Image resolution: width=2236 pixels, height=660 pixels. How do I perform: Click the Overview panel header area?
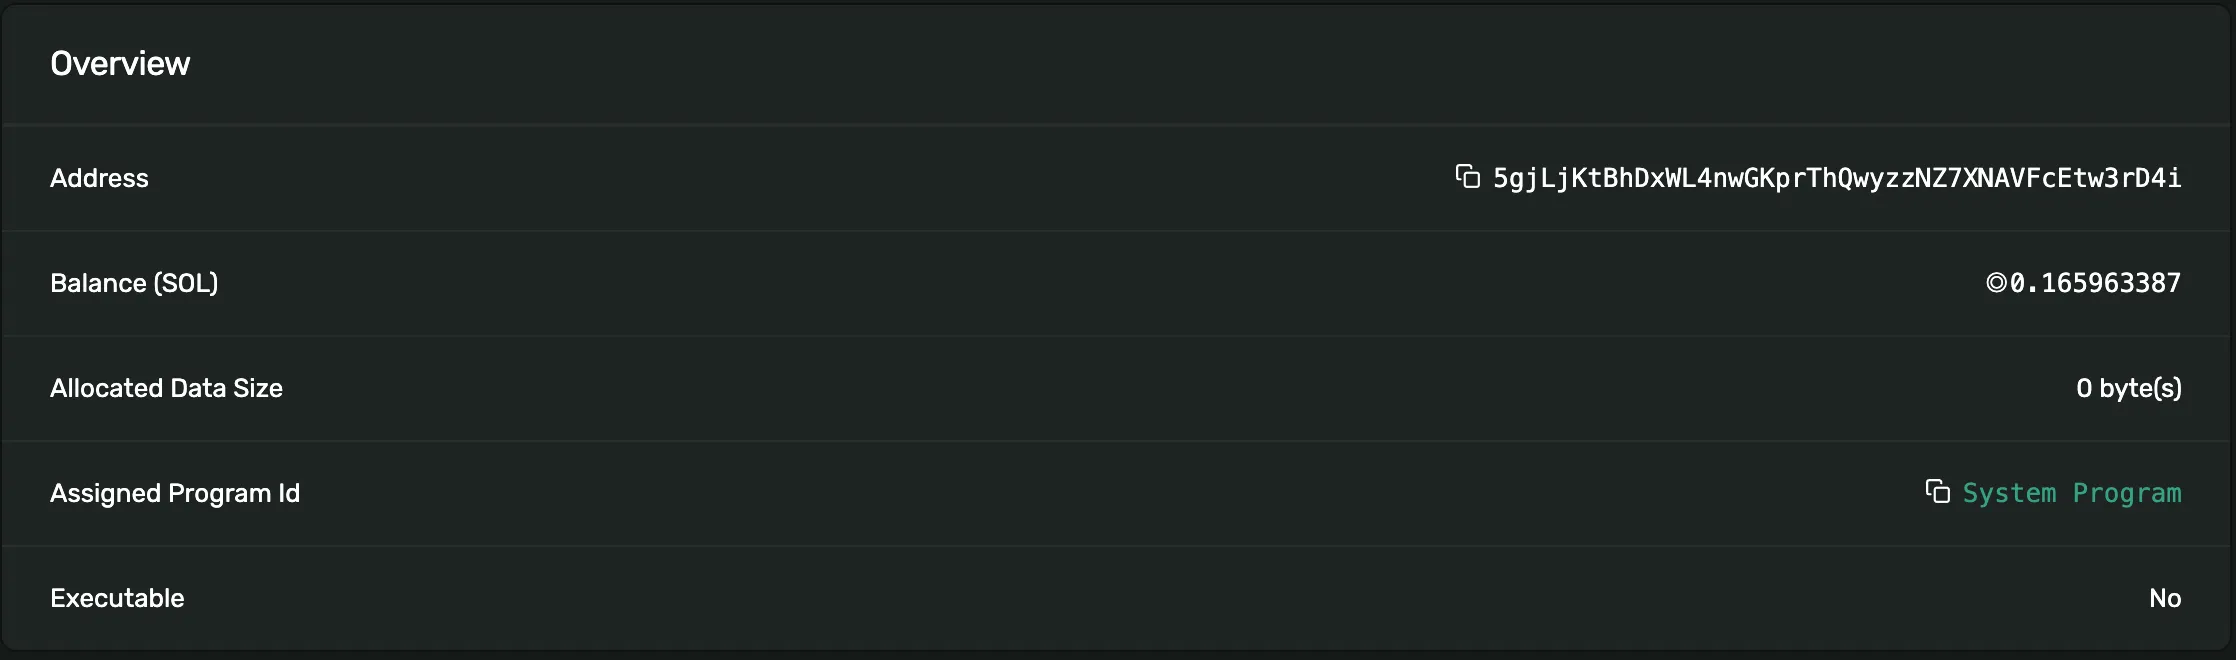coord(120,62)
